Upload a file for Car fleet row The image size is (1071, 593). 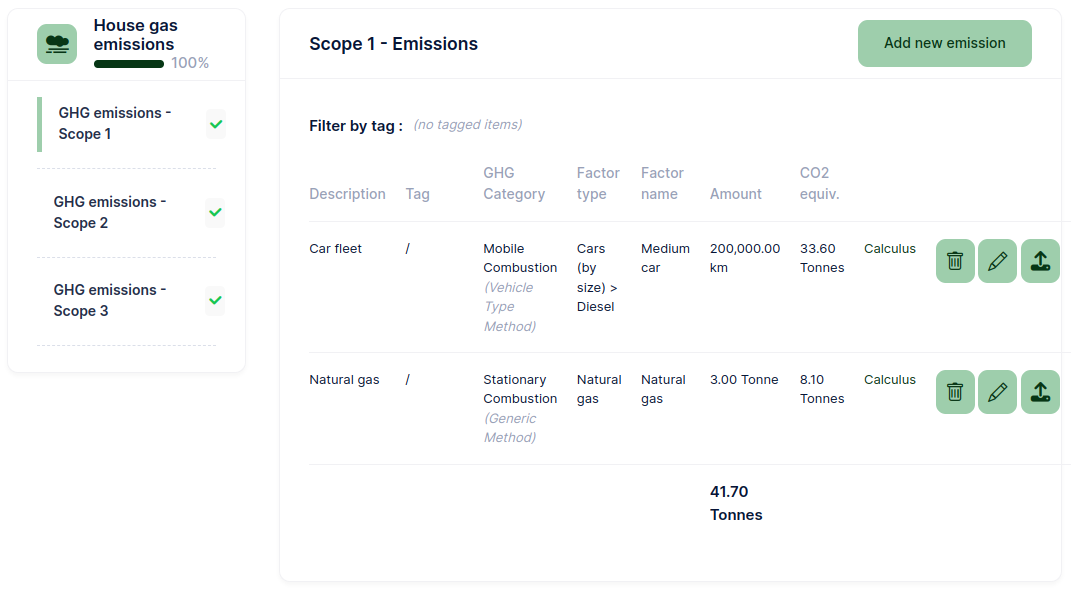pyautogui.click(x=1040, y=261)
